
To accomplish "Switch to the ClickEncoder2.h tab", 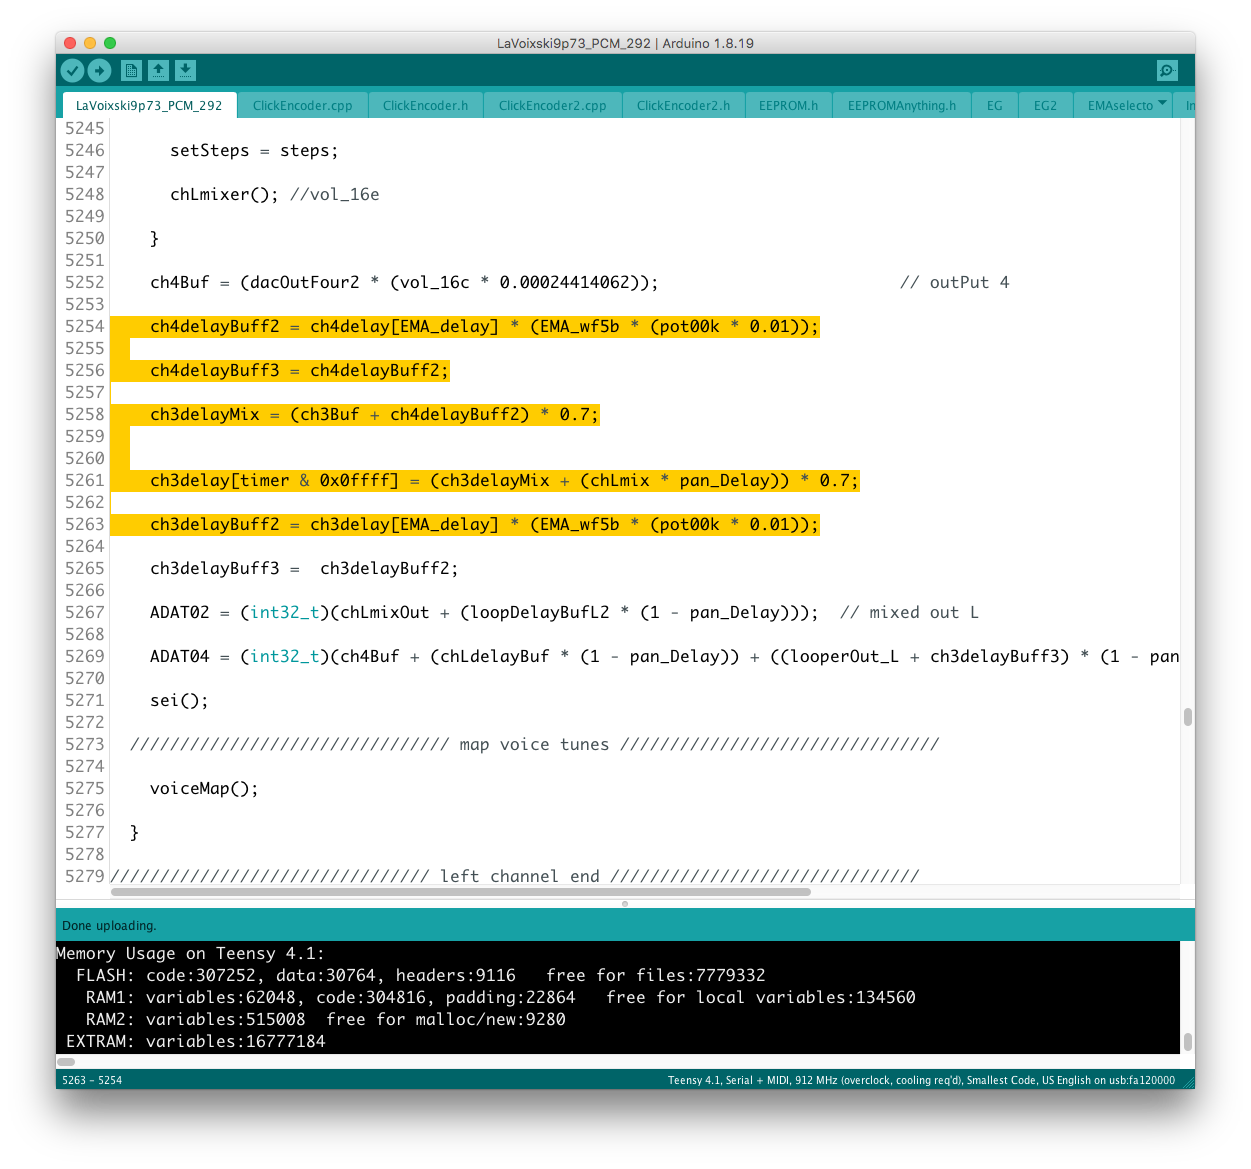I will 683,105.
